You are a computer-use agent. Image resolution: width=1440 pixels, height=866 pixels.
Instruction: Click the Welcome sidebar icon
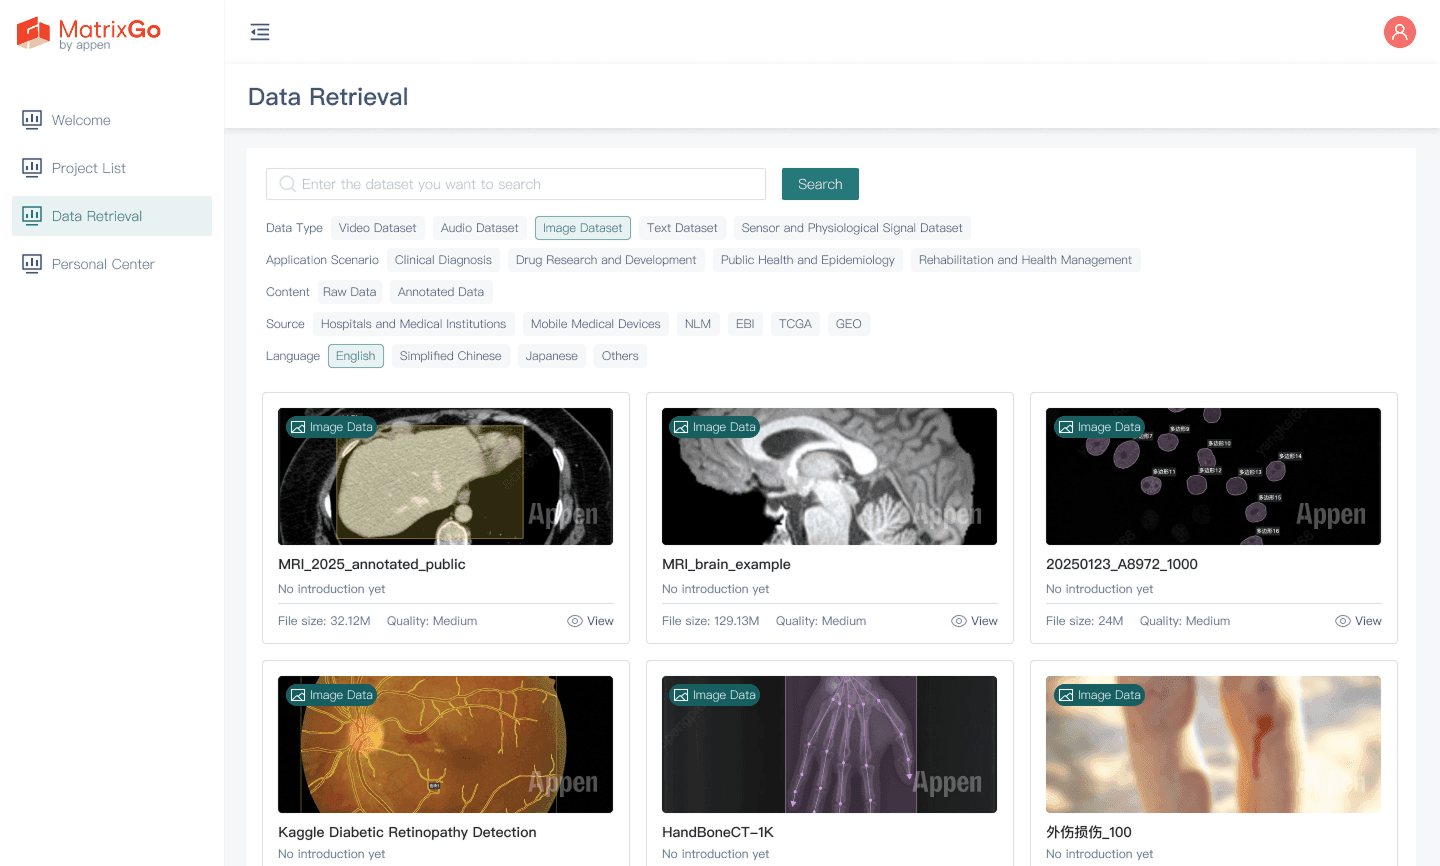pos(32,120)
